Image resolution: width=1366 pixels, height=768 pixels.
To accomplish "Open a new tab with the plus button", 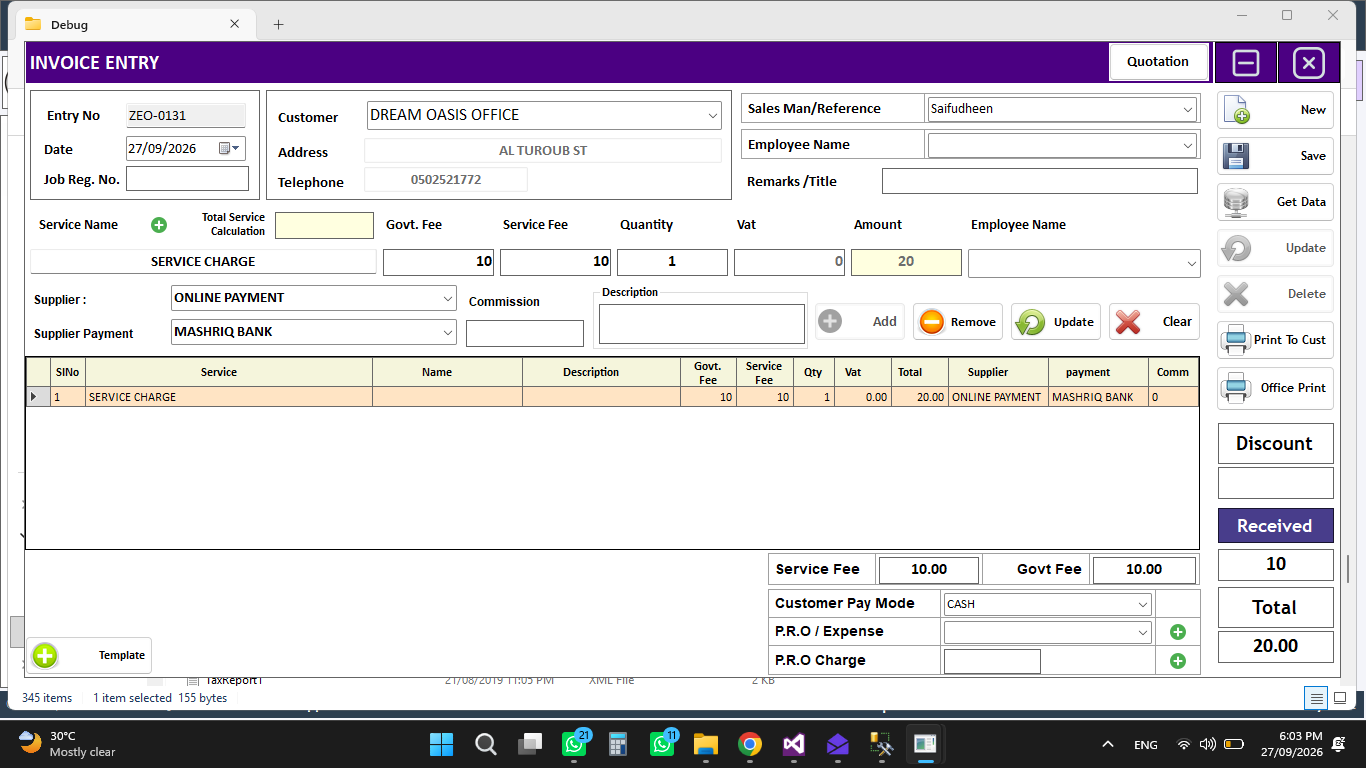I will click(x=278, y=25).
